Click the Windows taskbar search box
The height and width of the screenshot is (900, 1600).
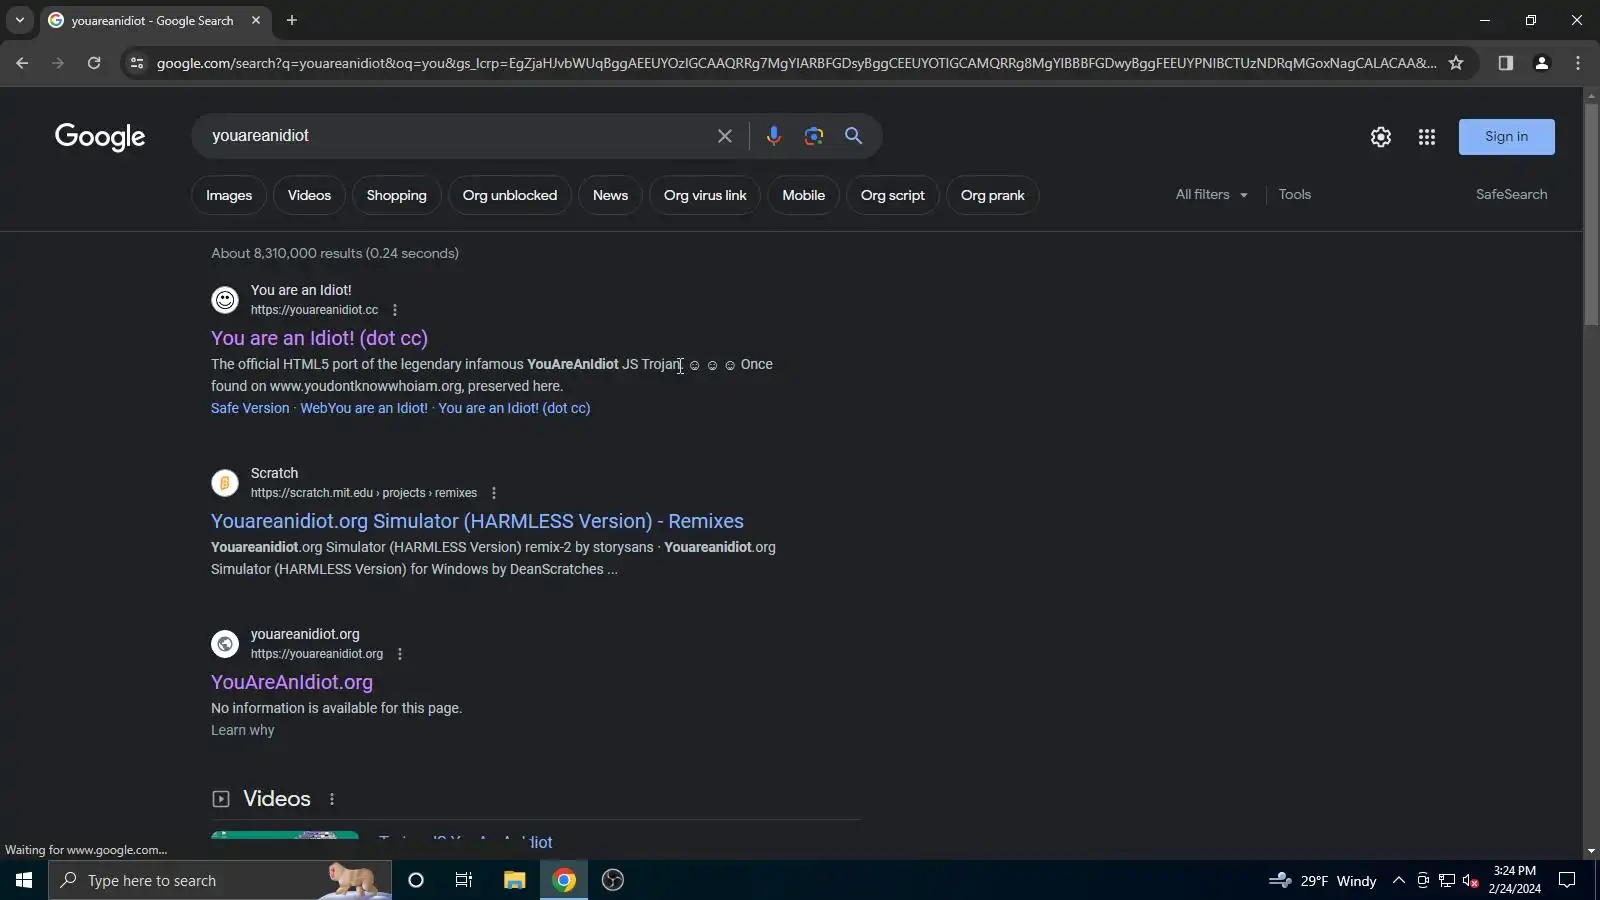coord(220,880)
